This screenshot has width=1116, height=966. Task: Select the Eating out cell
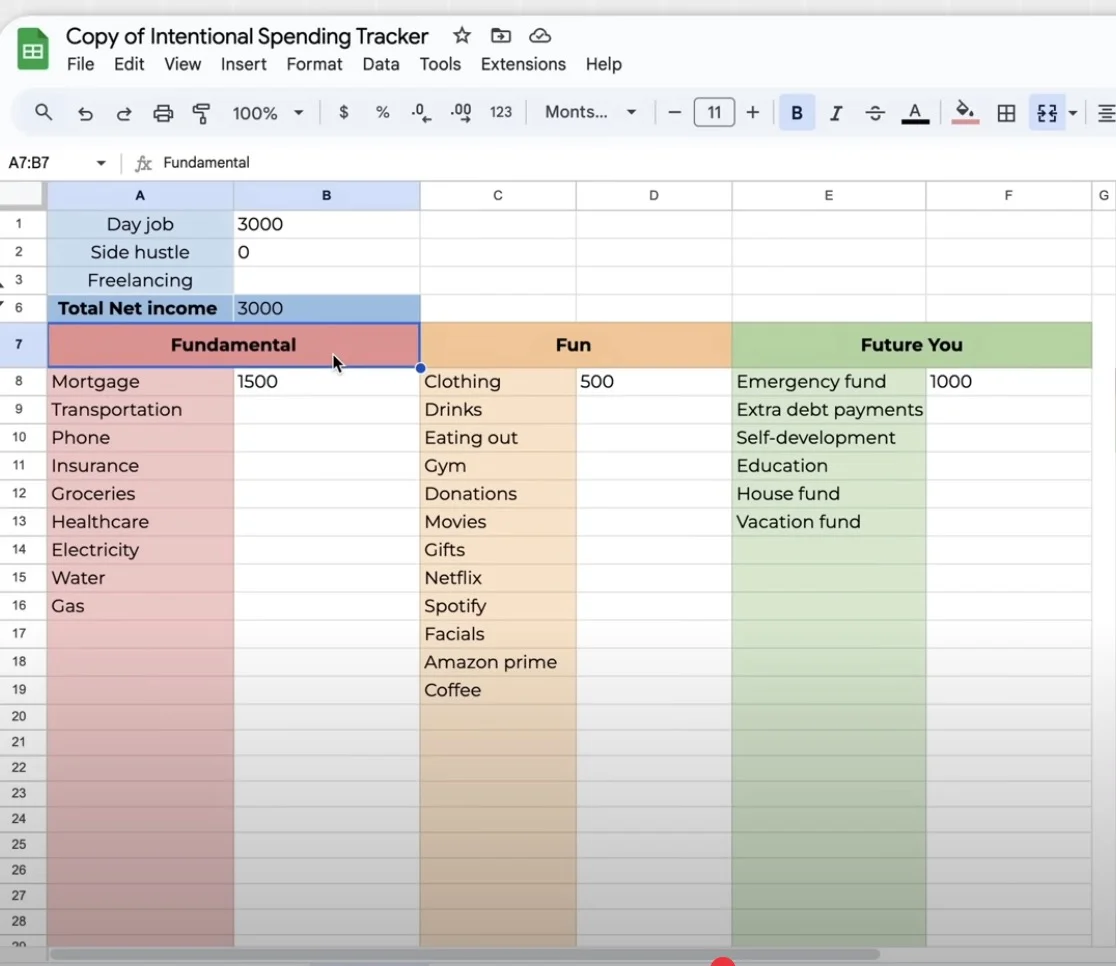pyautogui.click(x=498, y=438)
